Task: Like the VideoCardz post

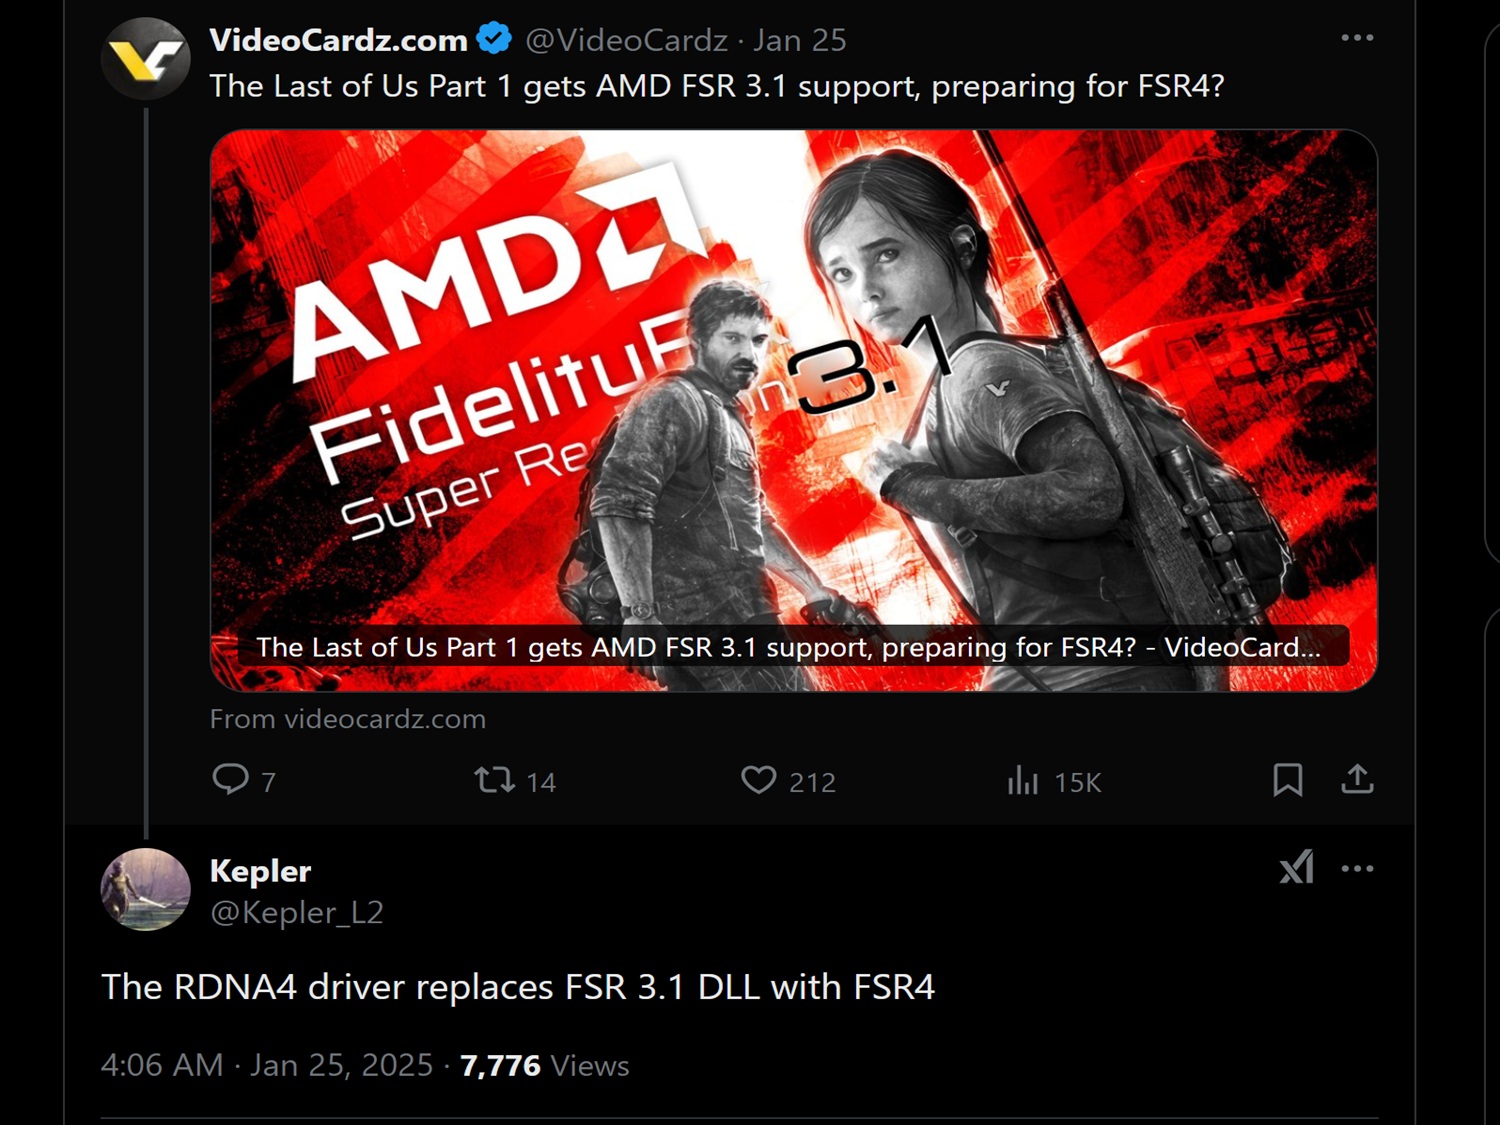Action: pyautogui.click(x=758, y=779)
